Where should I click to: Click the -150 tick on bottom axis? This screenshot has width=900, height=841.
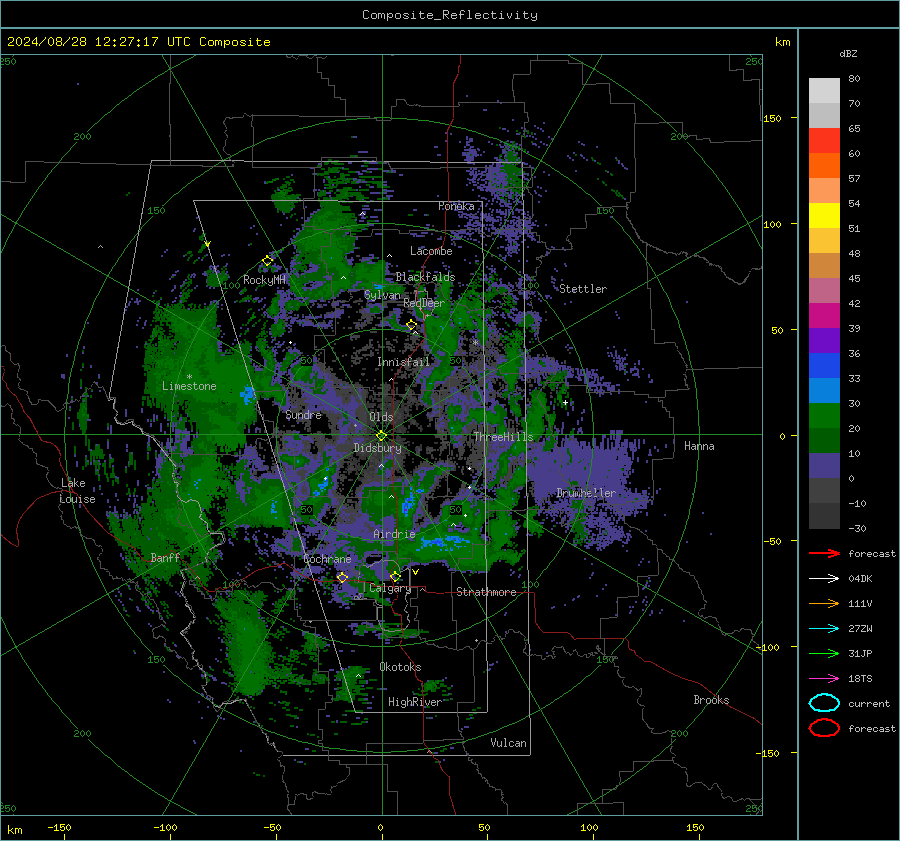pos(59,828)
